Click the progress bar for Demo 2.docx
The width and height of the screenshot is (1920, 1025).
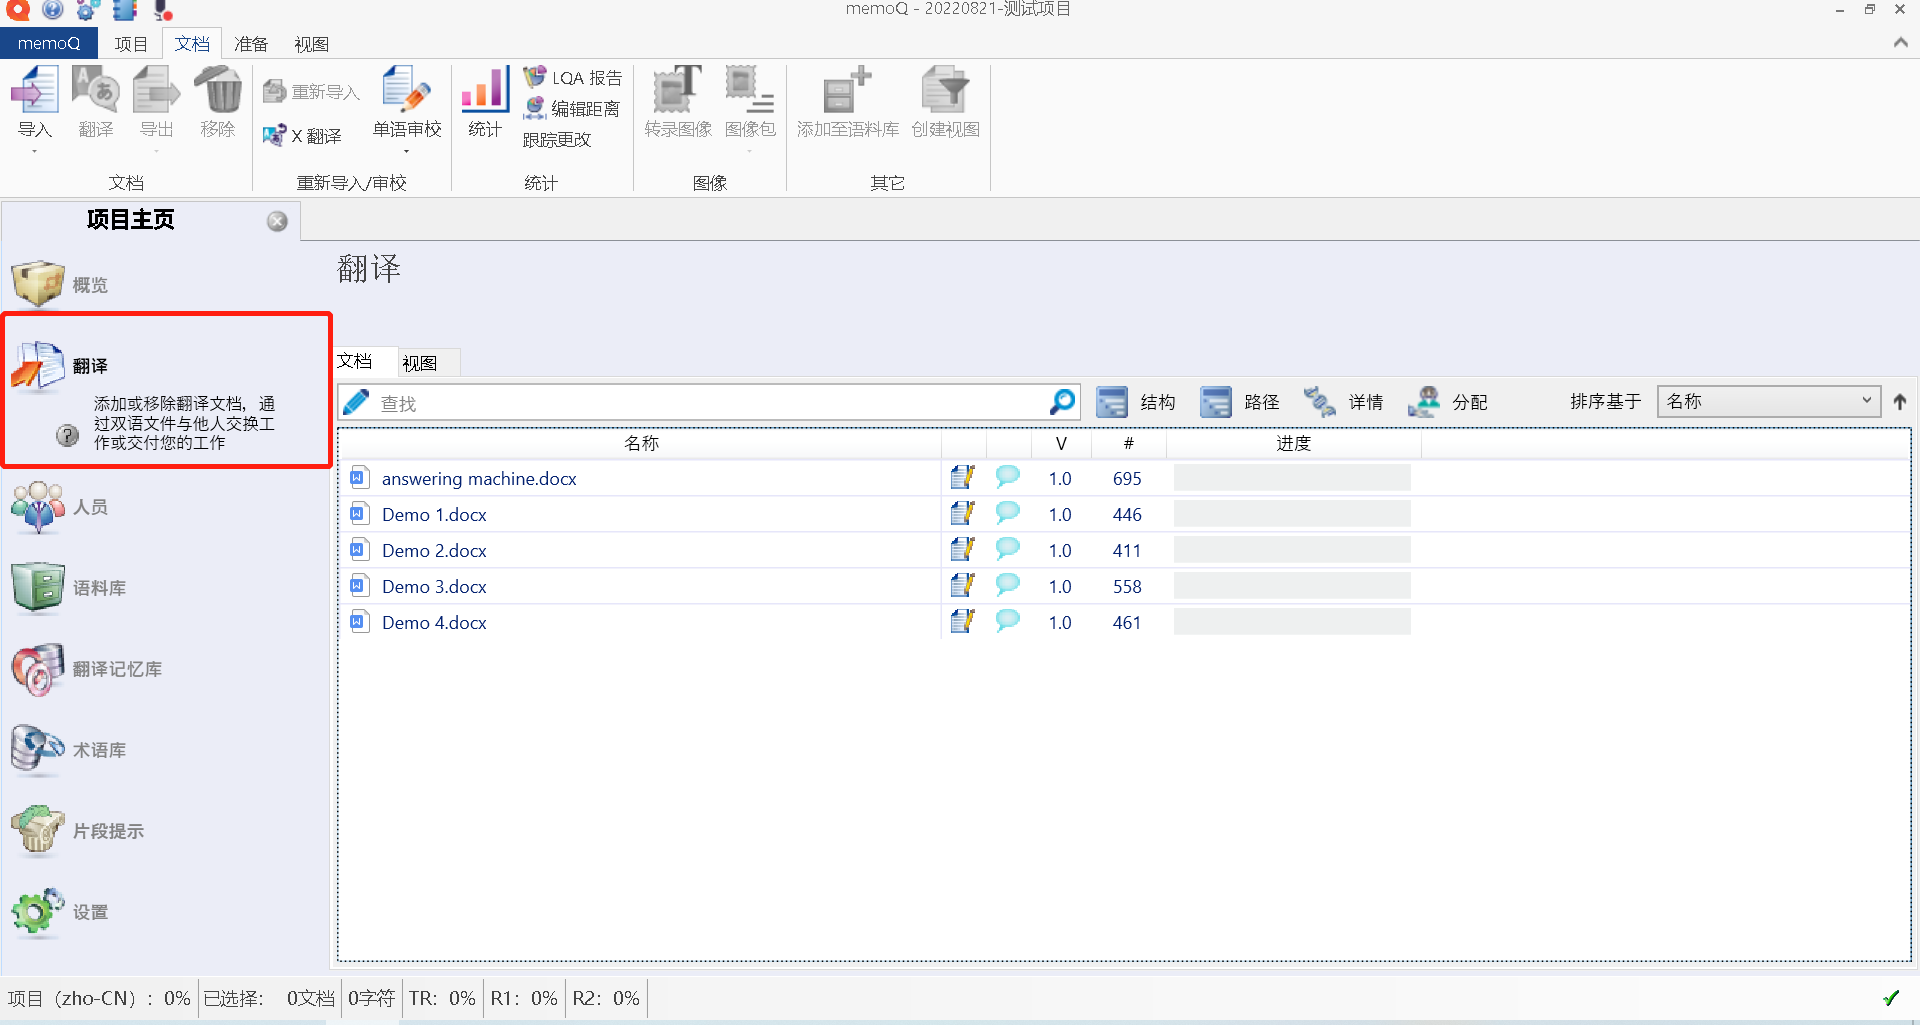click(1292, 550)
